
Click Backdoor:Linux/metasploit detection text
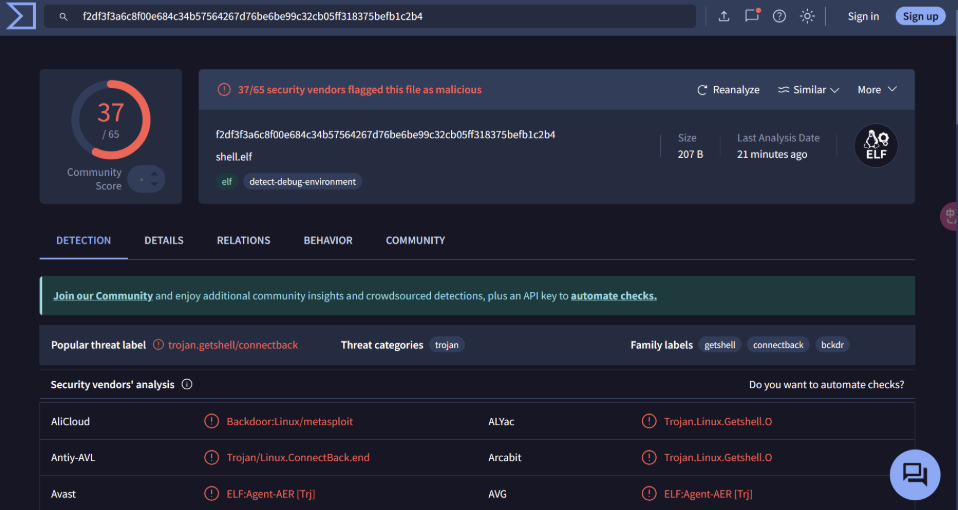pyautogui.click(x=290, y=421)
